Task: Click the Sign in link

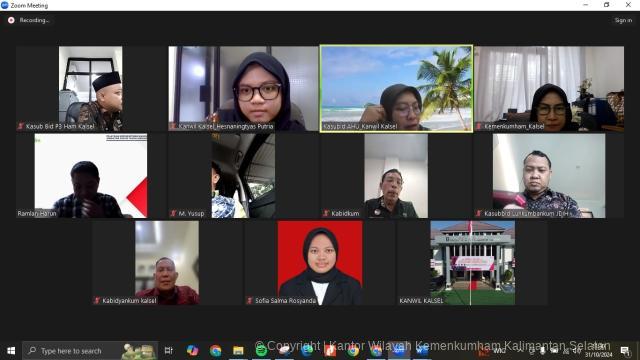Action: 623,20
